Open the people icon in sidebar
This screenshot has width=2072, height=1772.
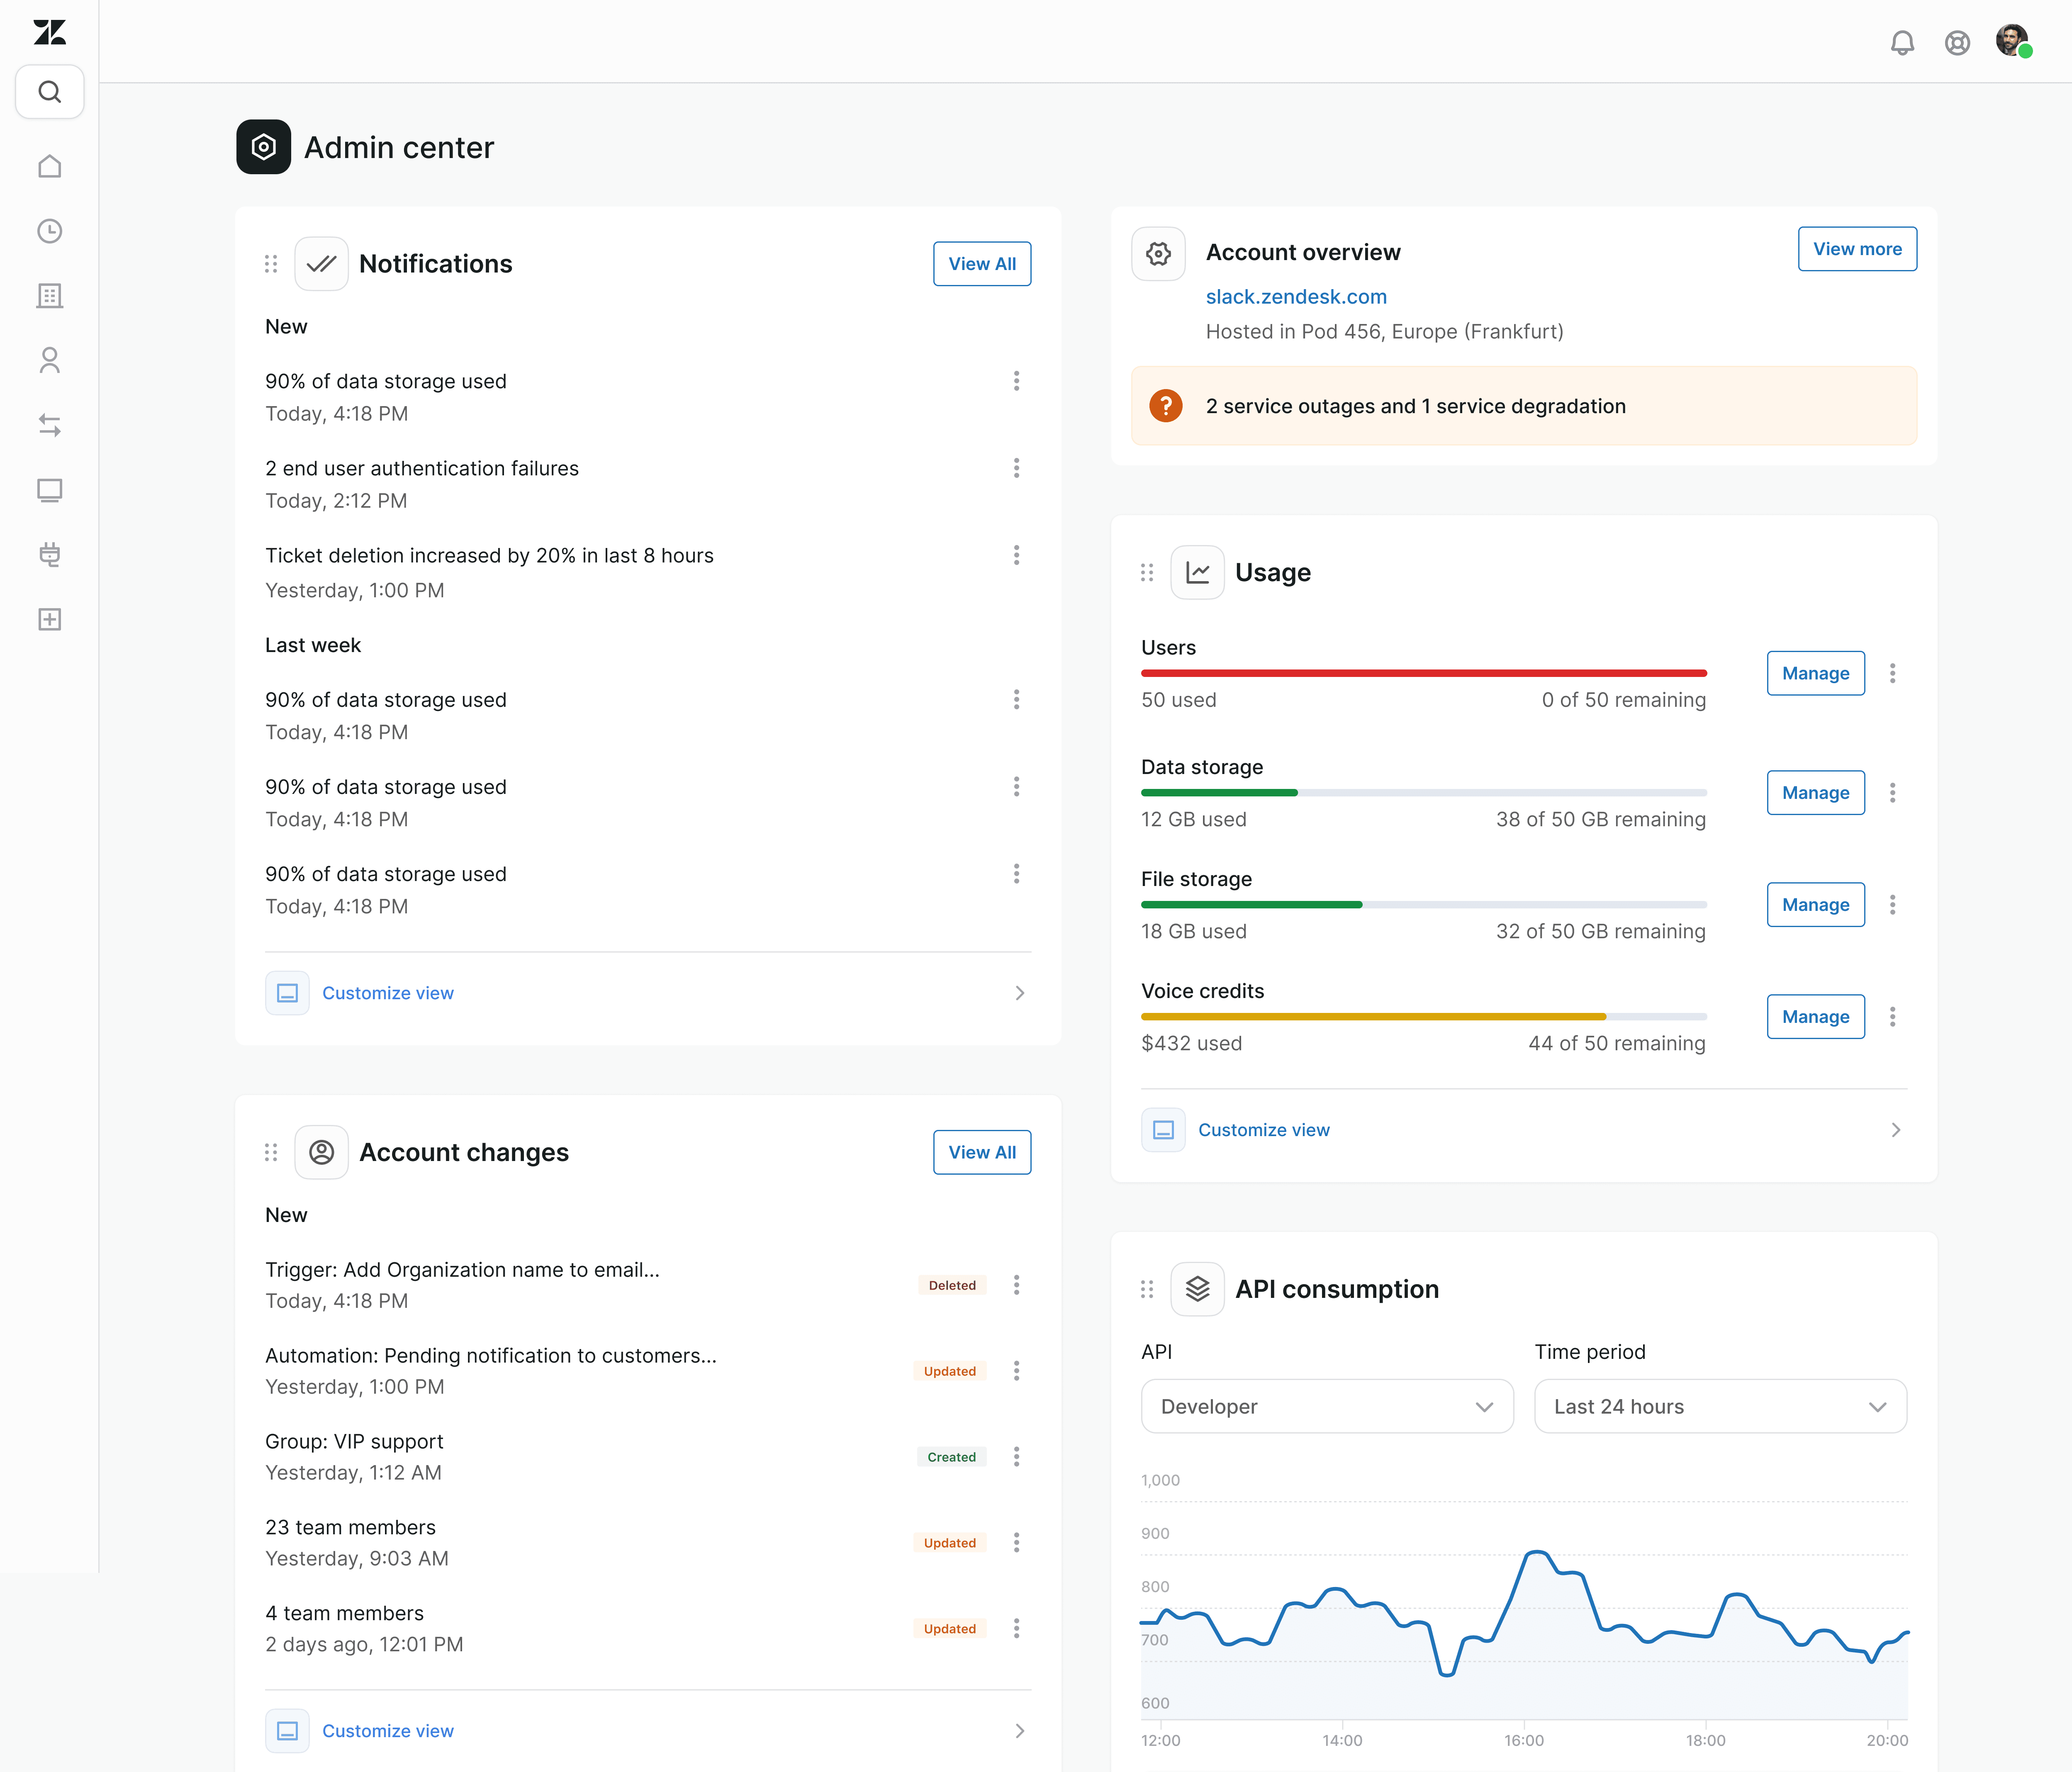(49, 360)
